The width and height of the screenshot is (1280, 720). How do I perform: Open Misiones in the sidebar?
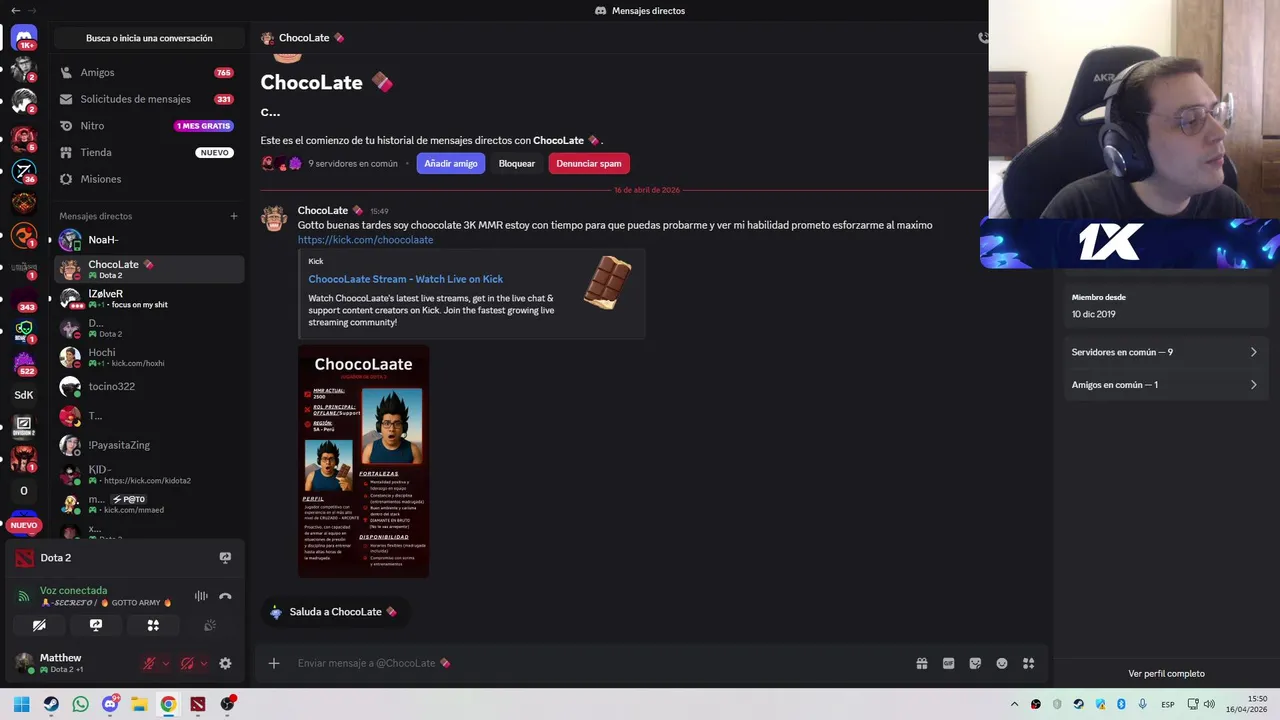pyautogui.click(x=149, y=179)
